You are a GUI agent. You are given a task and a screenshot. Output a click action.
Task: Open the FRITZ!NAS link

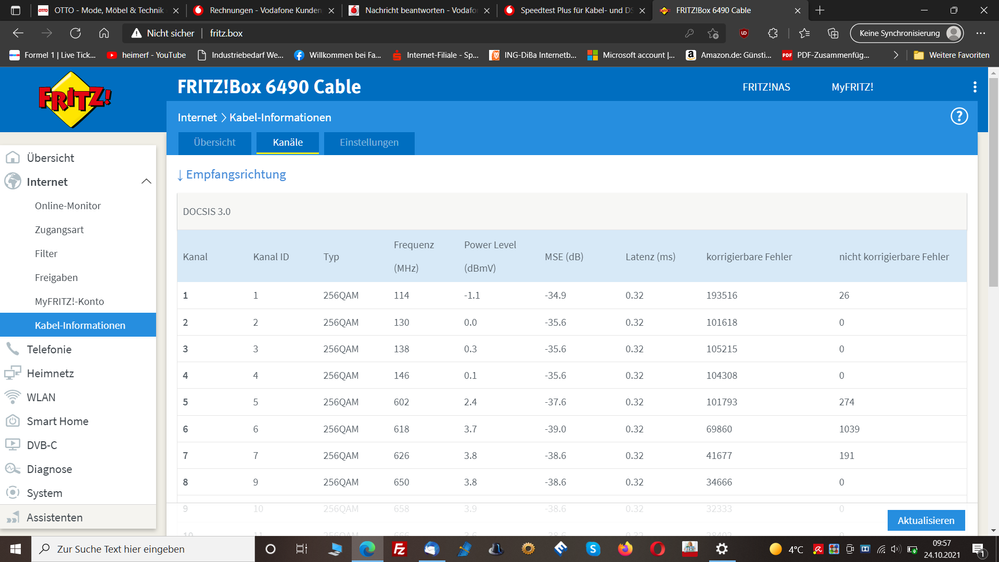tap(766, 87)
